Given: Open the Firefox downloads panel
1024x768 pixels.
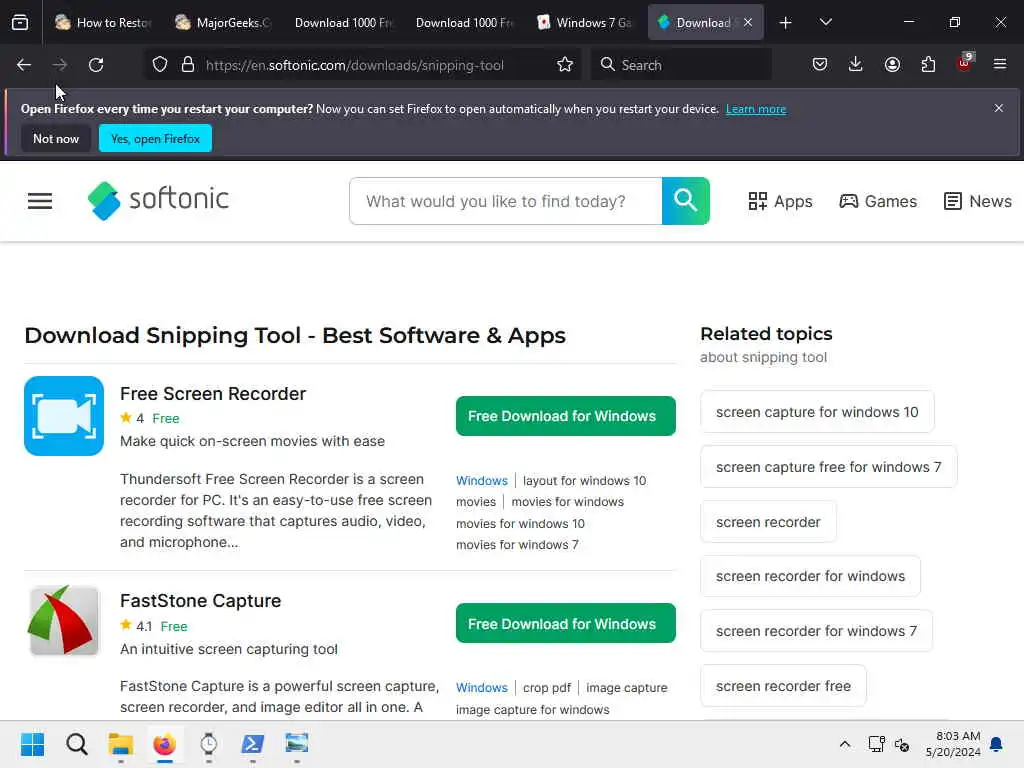Looking at the screenshot, I should point(856,65).
